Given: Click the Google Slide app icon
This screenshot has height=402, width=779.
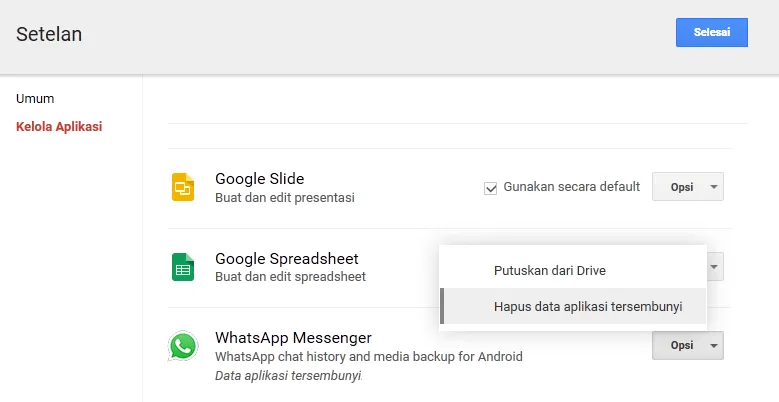Looking at the screenshot, I should [x=183, y=187].
